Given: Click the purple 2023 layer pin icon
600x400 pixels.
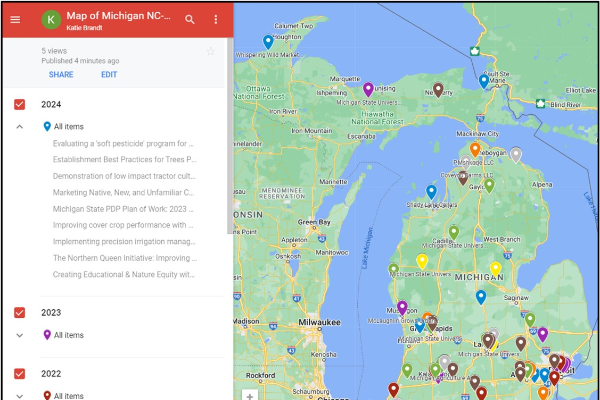Looking at the screenshot, I should 47,335.
